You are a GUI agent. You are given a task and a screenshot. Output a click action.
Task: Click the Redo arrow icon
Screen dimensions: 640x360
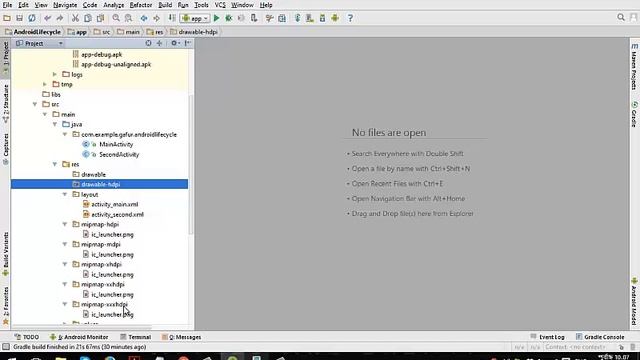tap(60, 18)
